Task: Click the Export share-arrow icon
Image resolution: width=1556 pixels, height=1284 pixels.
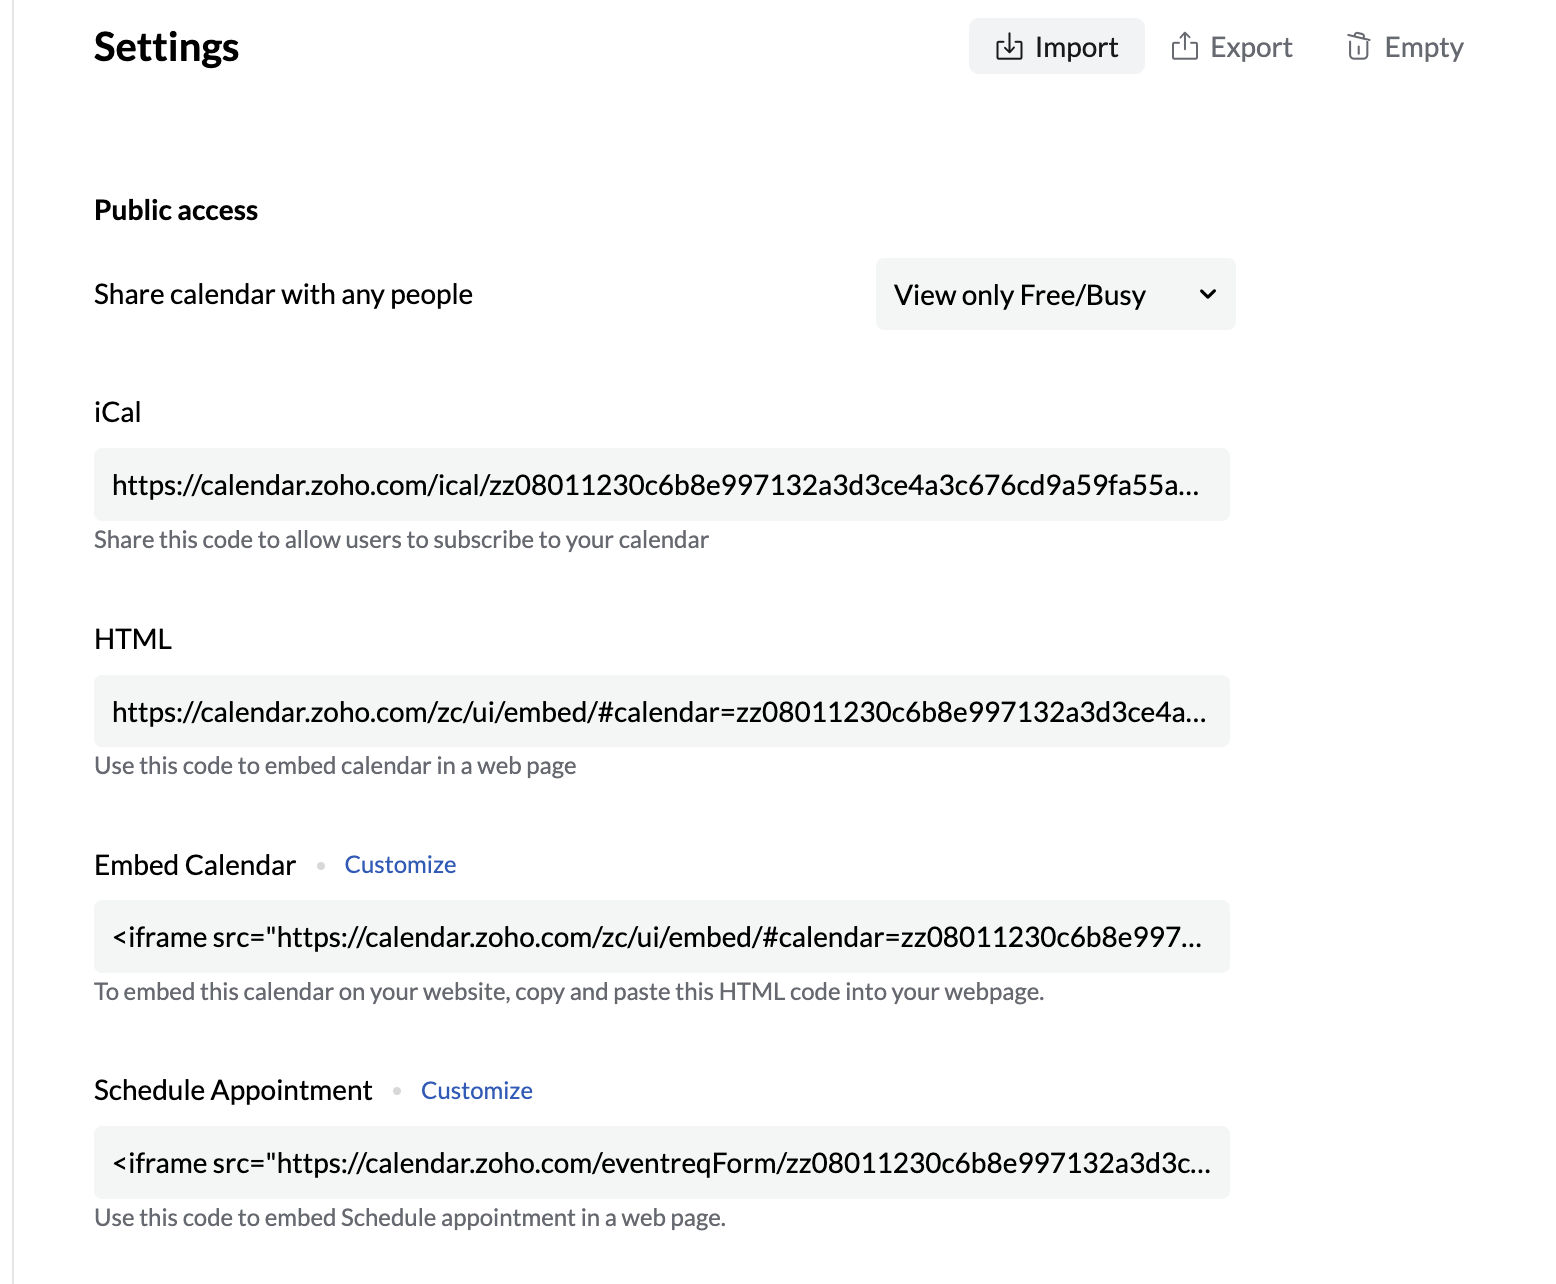Action: [1184, 47]
